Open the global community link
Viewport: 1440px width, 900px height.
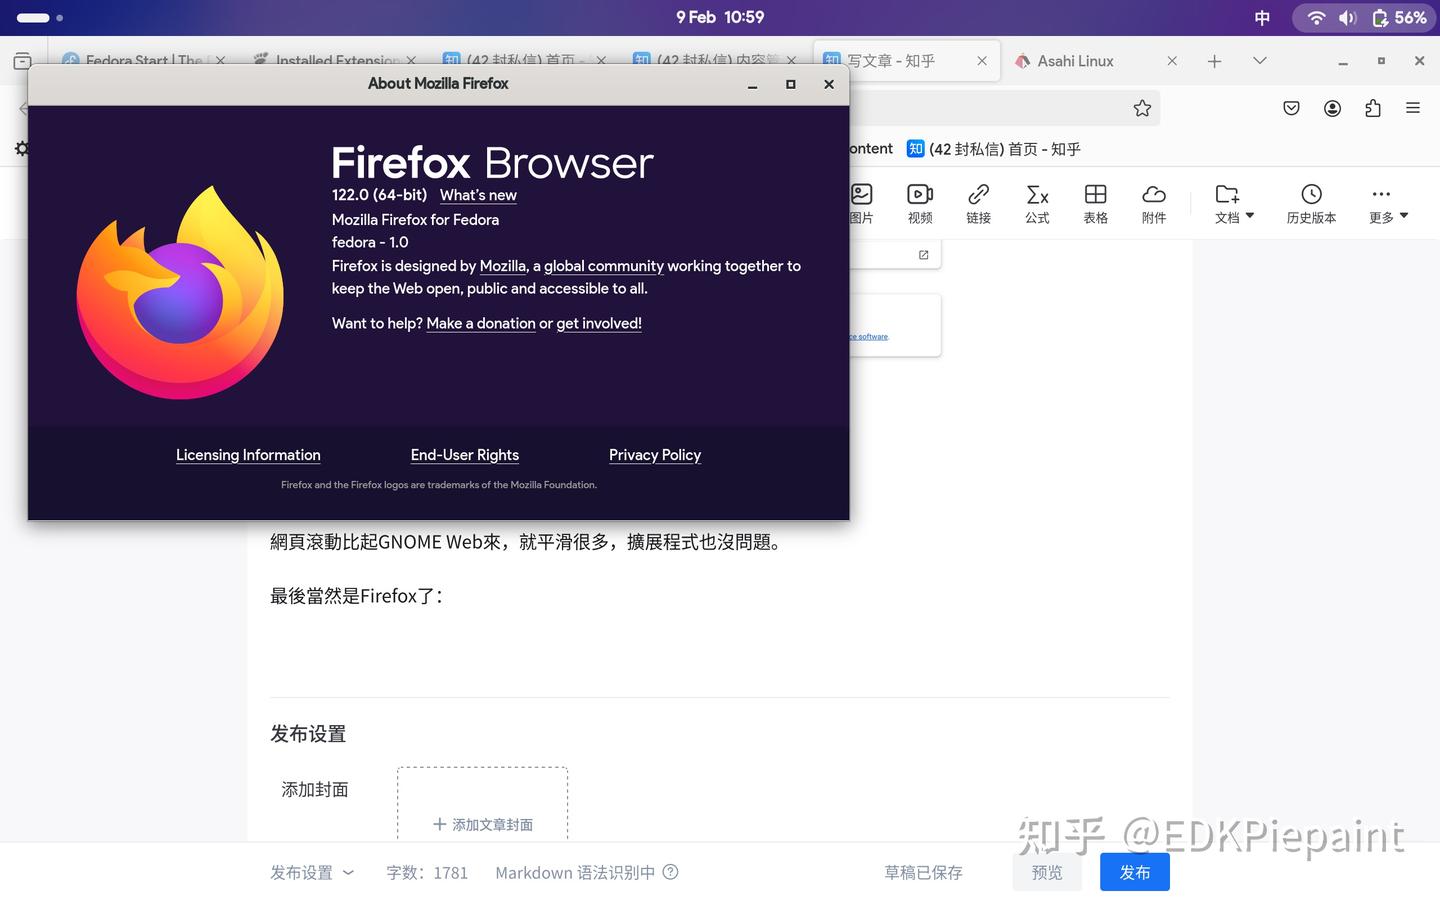pos(604,266)
